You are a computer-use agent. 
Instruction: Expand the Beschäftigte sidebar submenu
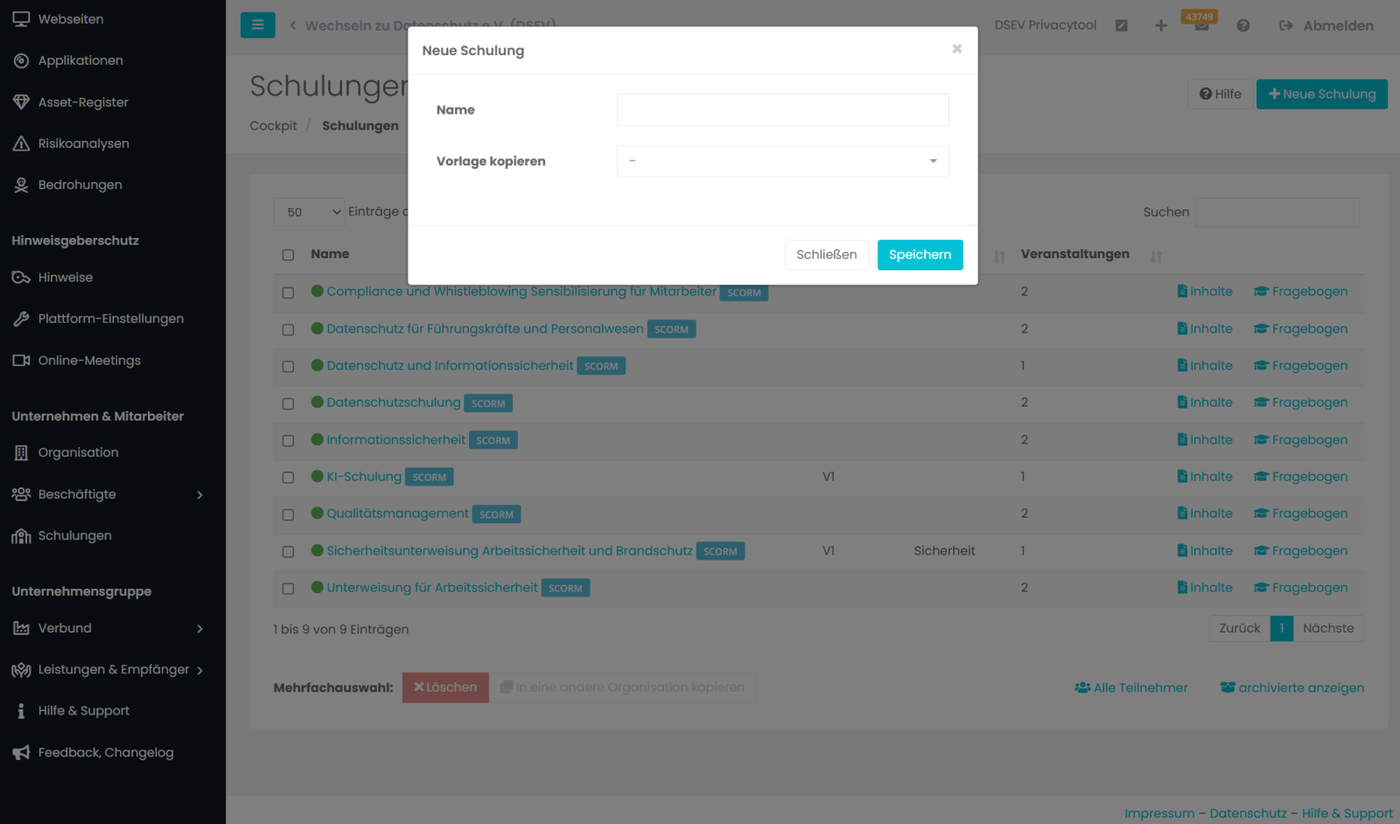point(200,495)
